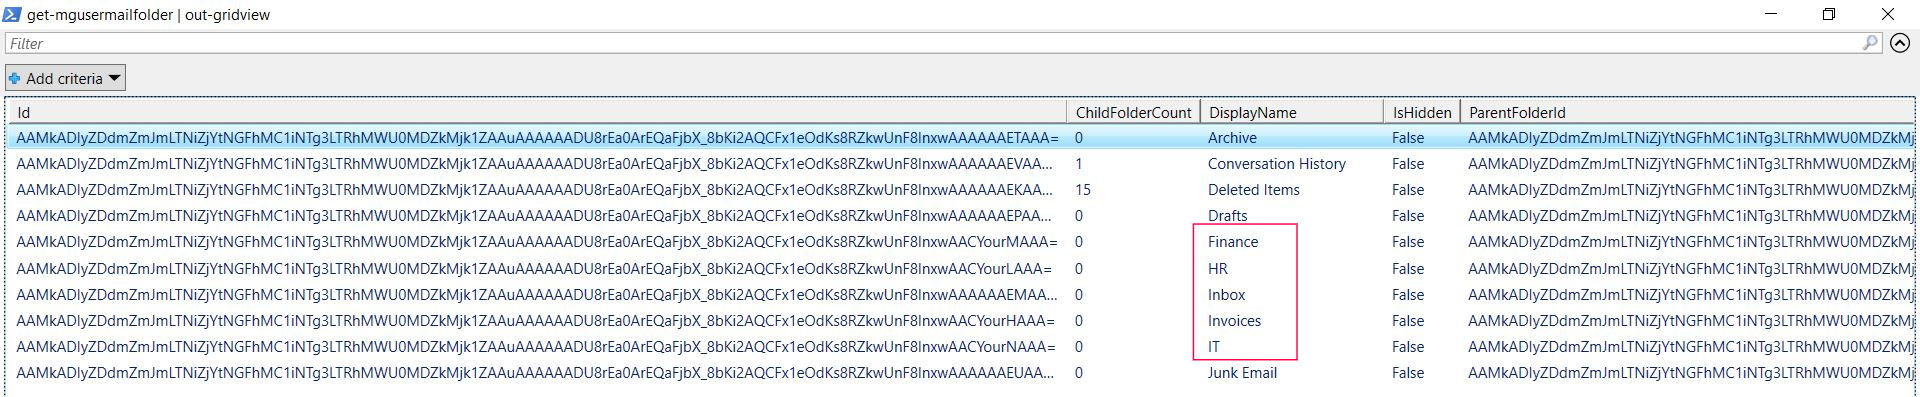The width and height of the screenshot is (1920, 397).
Task: Collapse the criteria panel with chevron button
Action: pyautogui.click(x=1900, y=43)
